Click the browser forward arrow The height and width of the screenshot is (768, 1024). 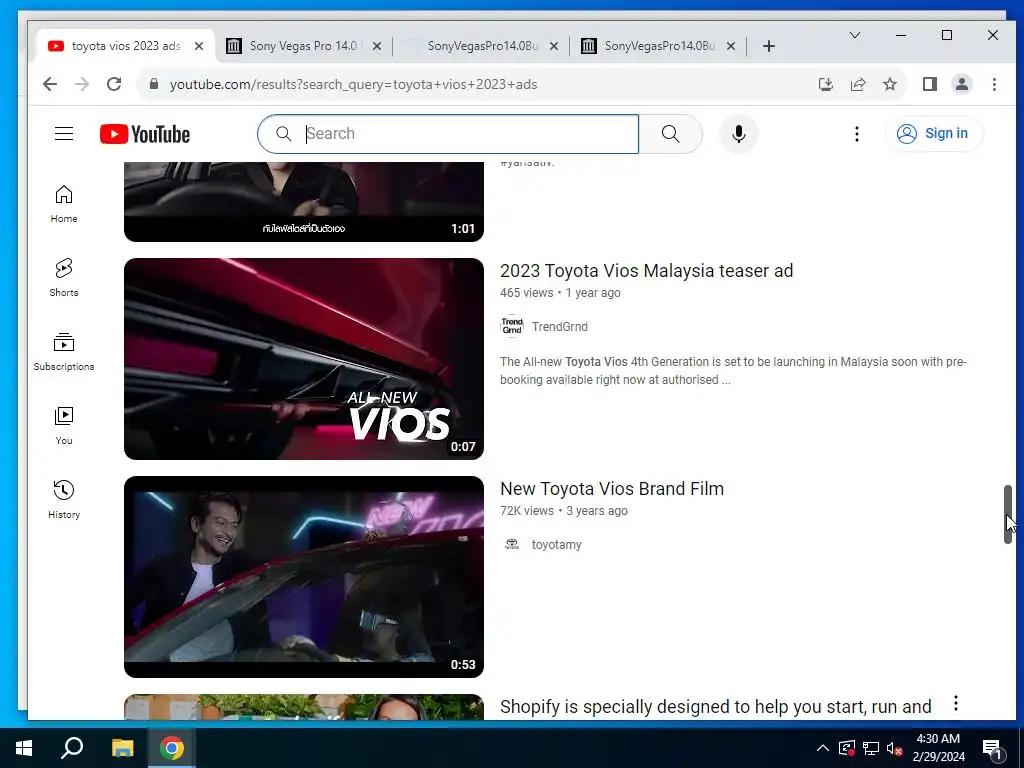point(82,84)
